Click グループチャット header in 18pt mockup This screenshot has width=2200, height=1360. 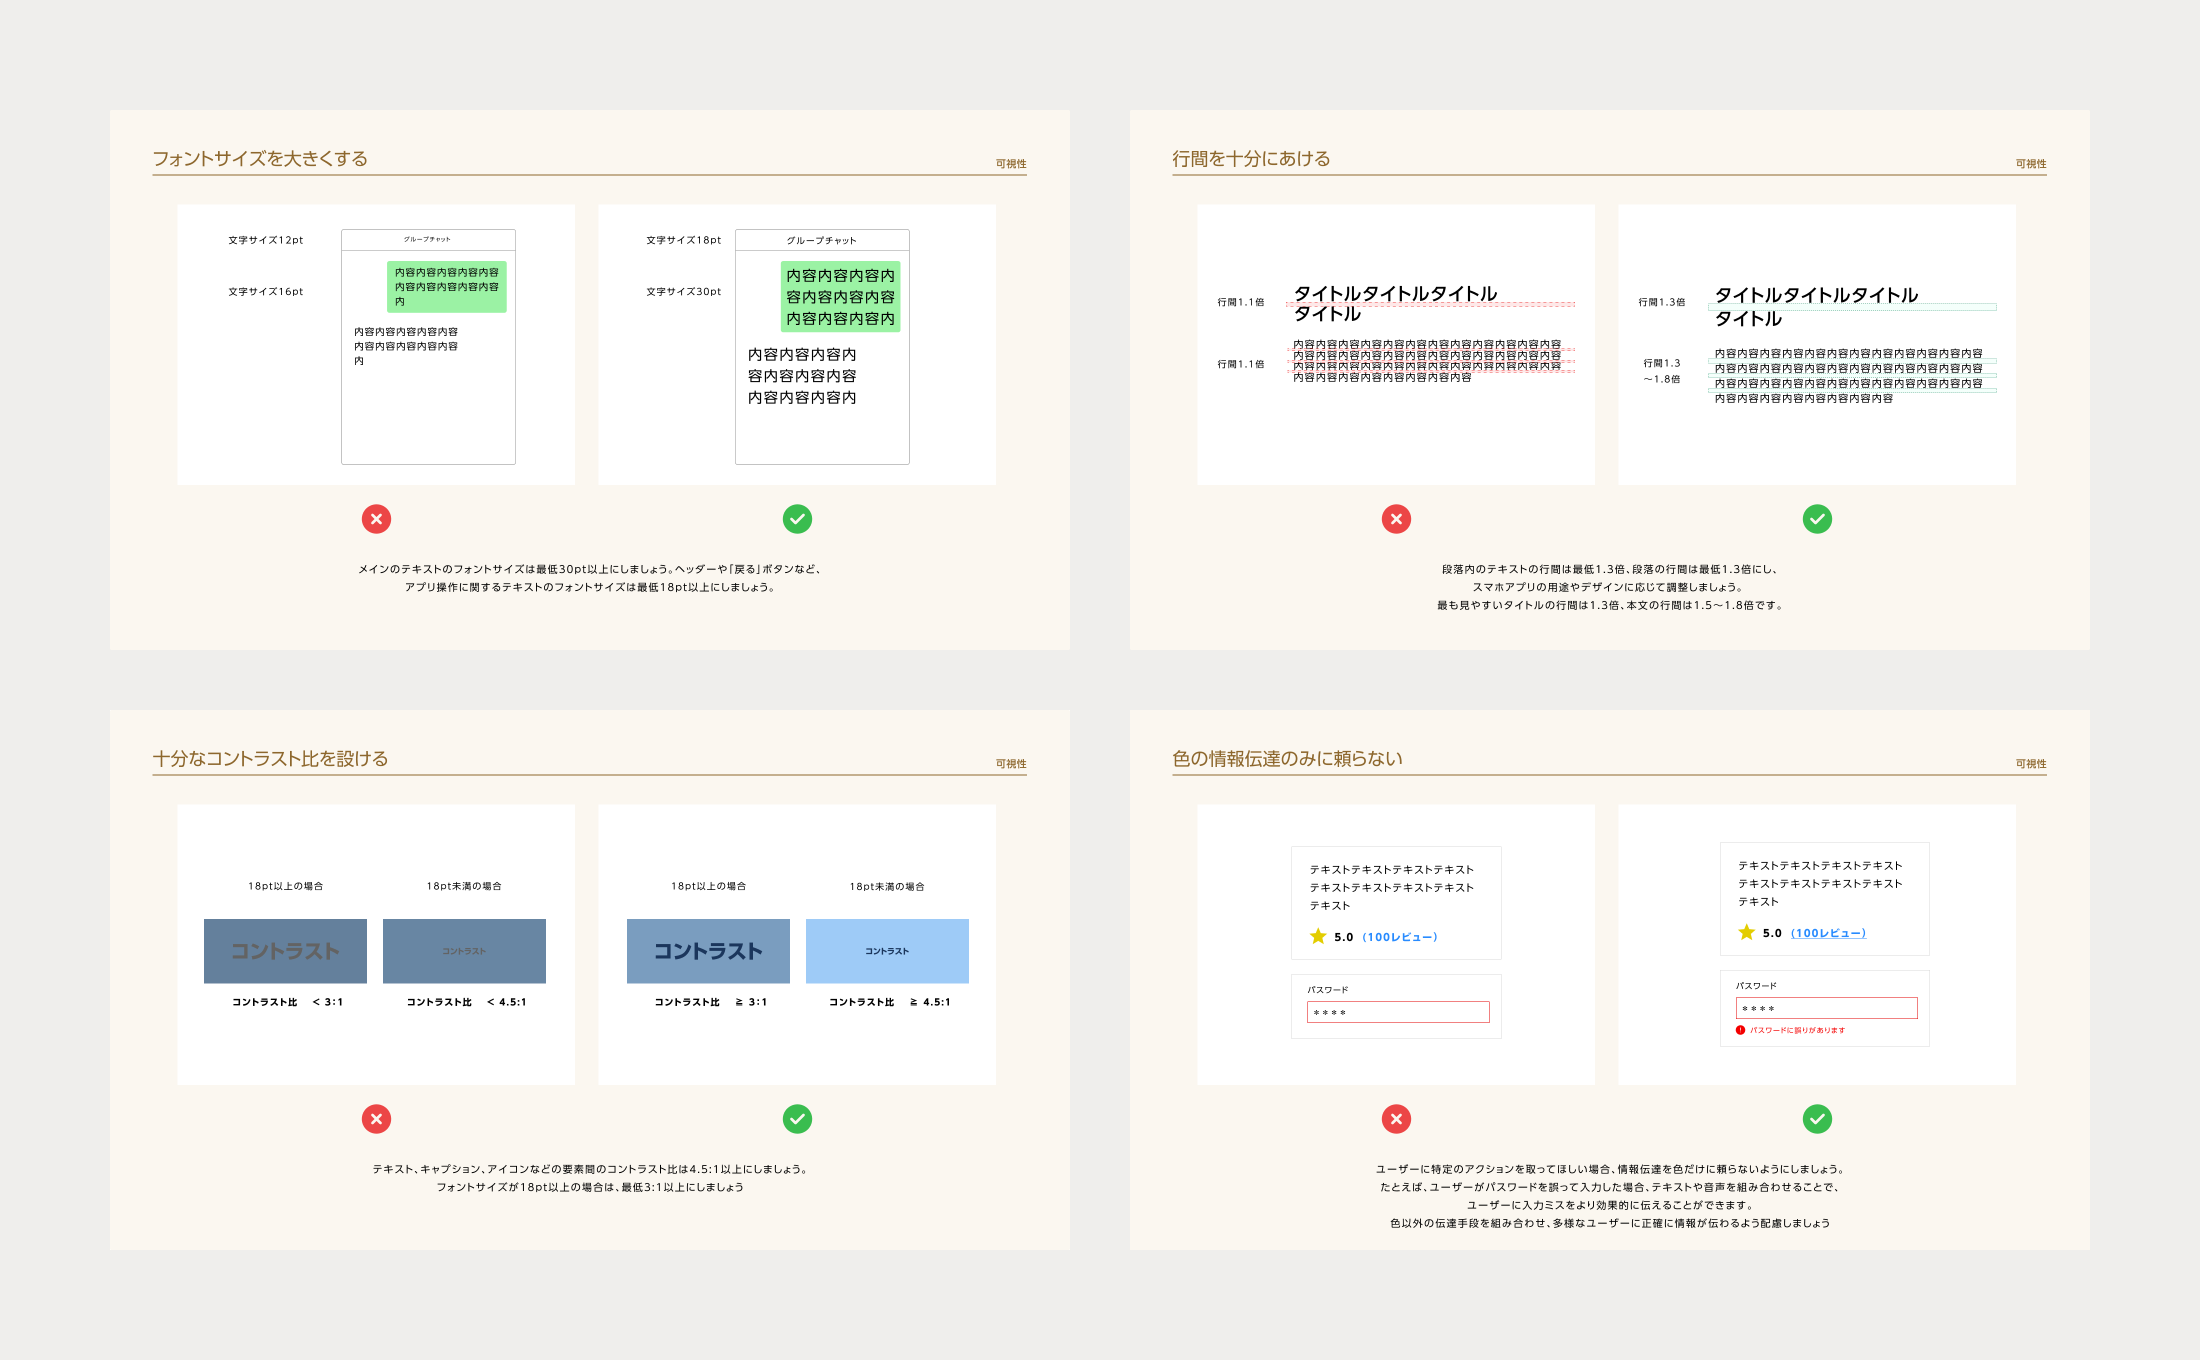point(821,240)
